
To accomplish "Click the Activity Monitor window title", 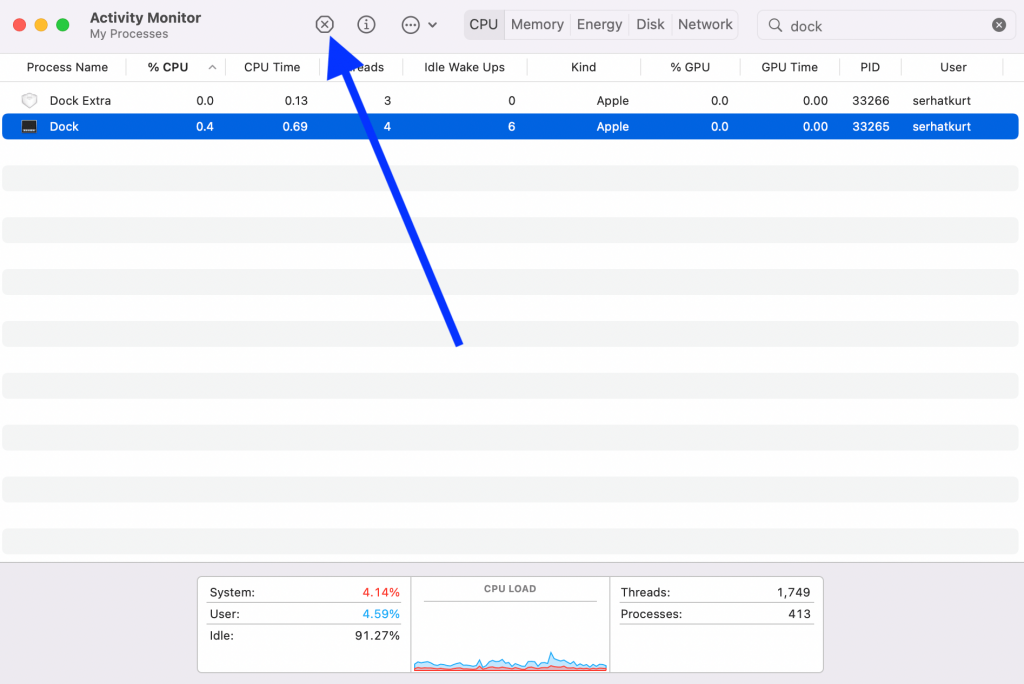I will click(145, 18).
